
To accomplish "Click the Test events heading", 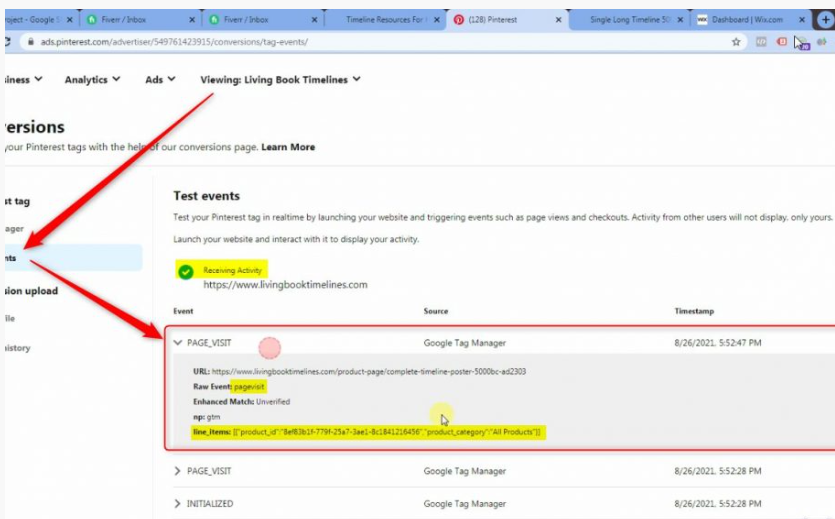I will point(206,196).
